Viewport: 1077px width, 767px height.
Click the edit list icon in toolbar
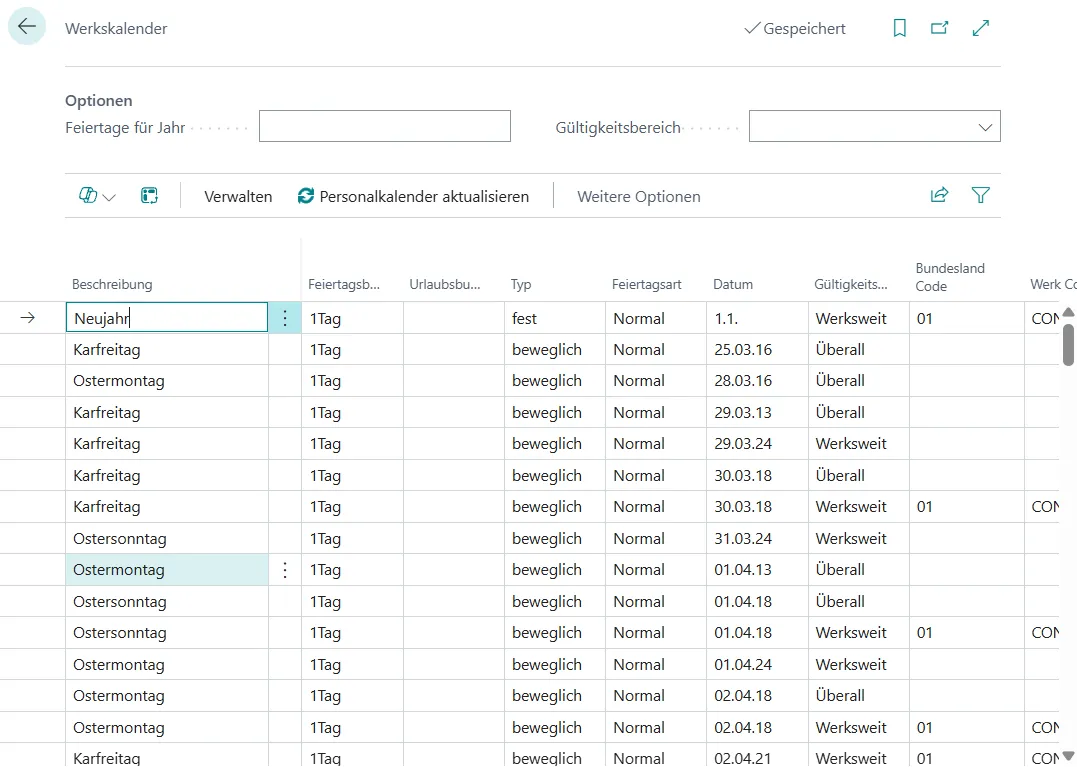tap(149, 196)
